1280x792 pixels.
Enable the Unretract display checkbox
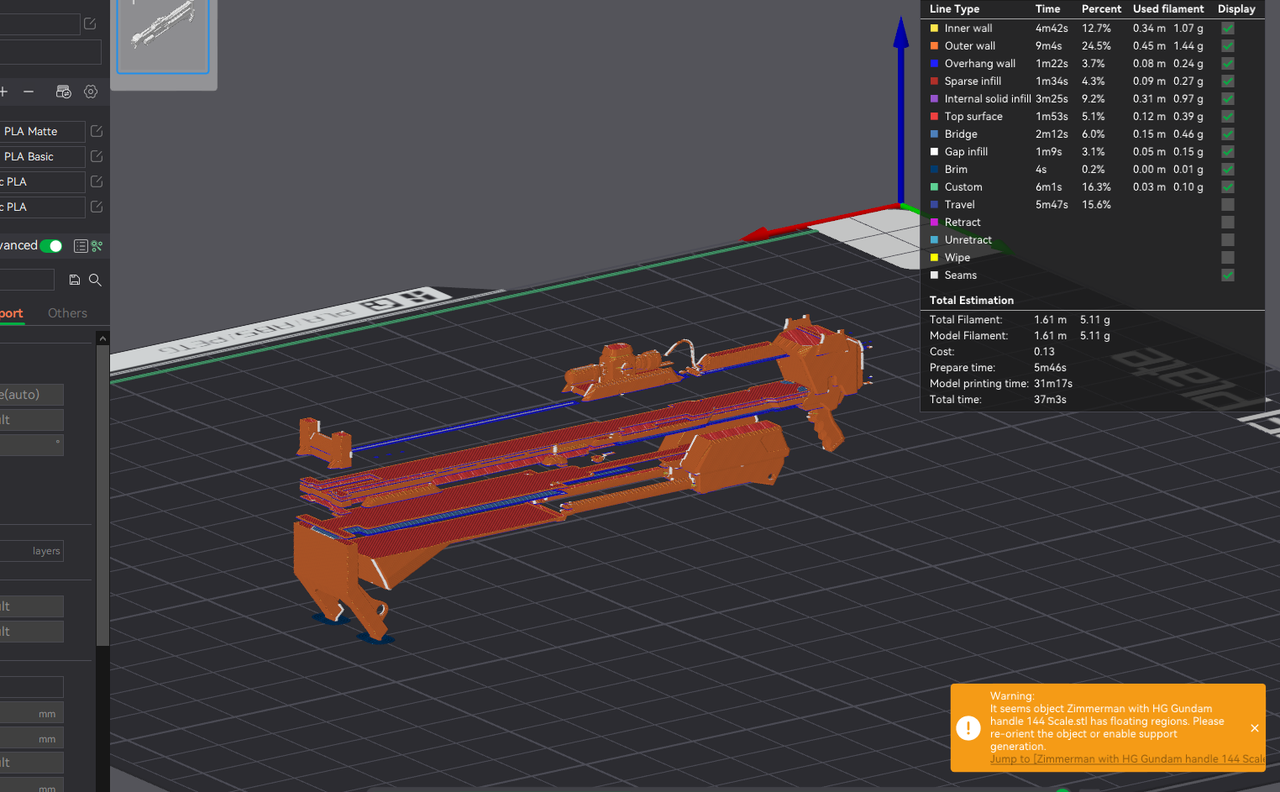[x=1228, y=240]
